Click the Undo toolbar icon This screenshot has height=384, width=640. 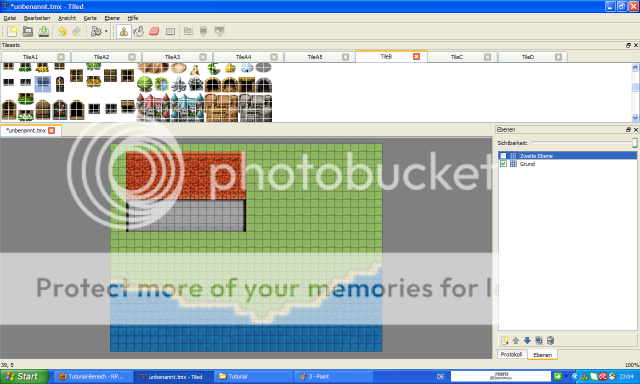[x=62, y=31]
